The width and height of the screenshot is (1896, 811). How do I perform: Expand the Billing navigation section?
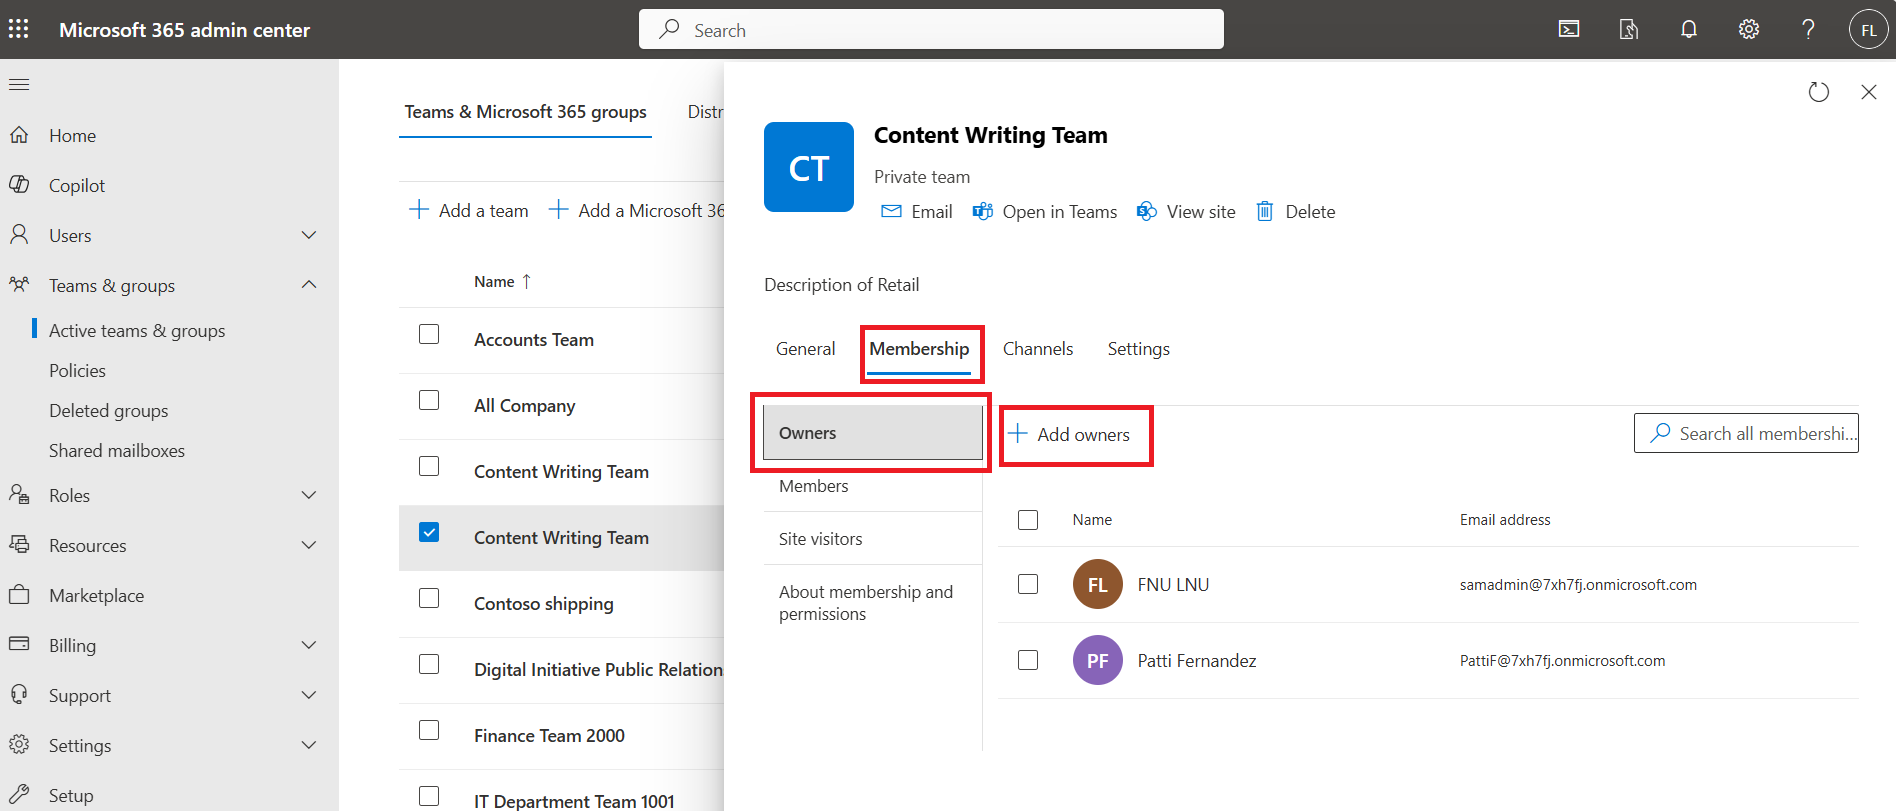click(x=309, y=645)
